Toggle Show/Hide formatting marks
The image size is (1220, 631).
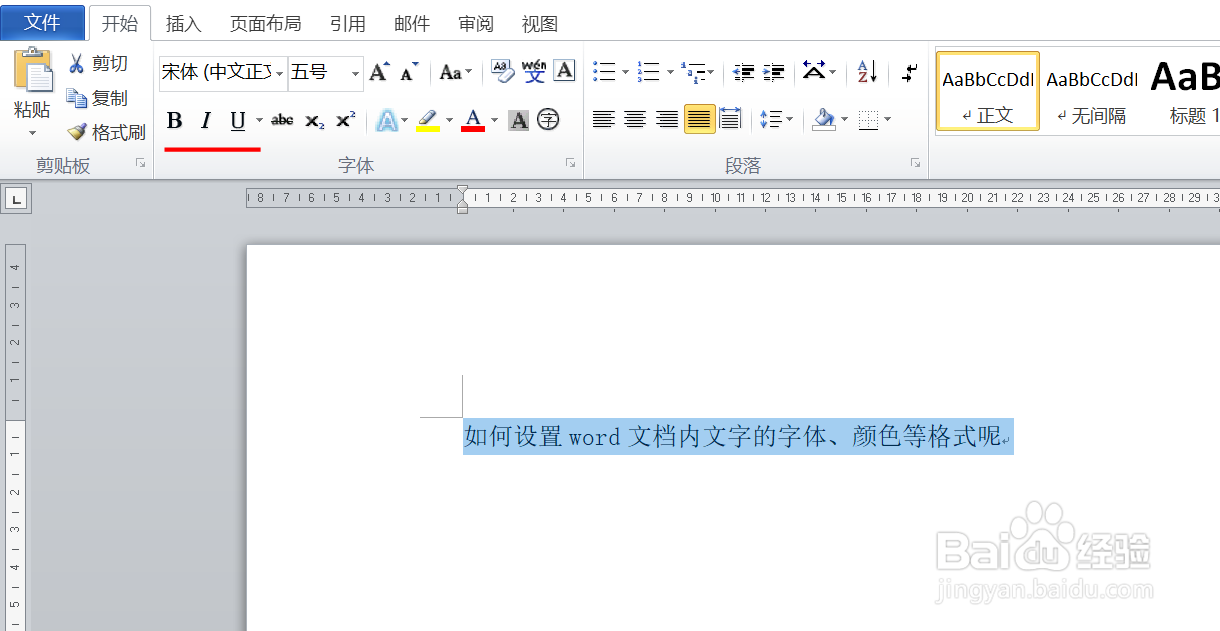[x=910, y=72]
